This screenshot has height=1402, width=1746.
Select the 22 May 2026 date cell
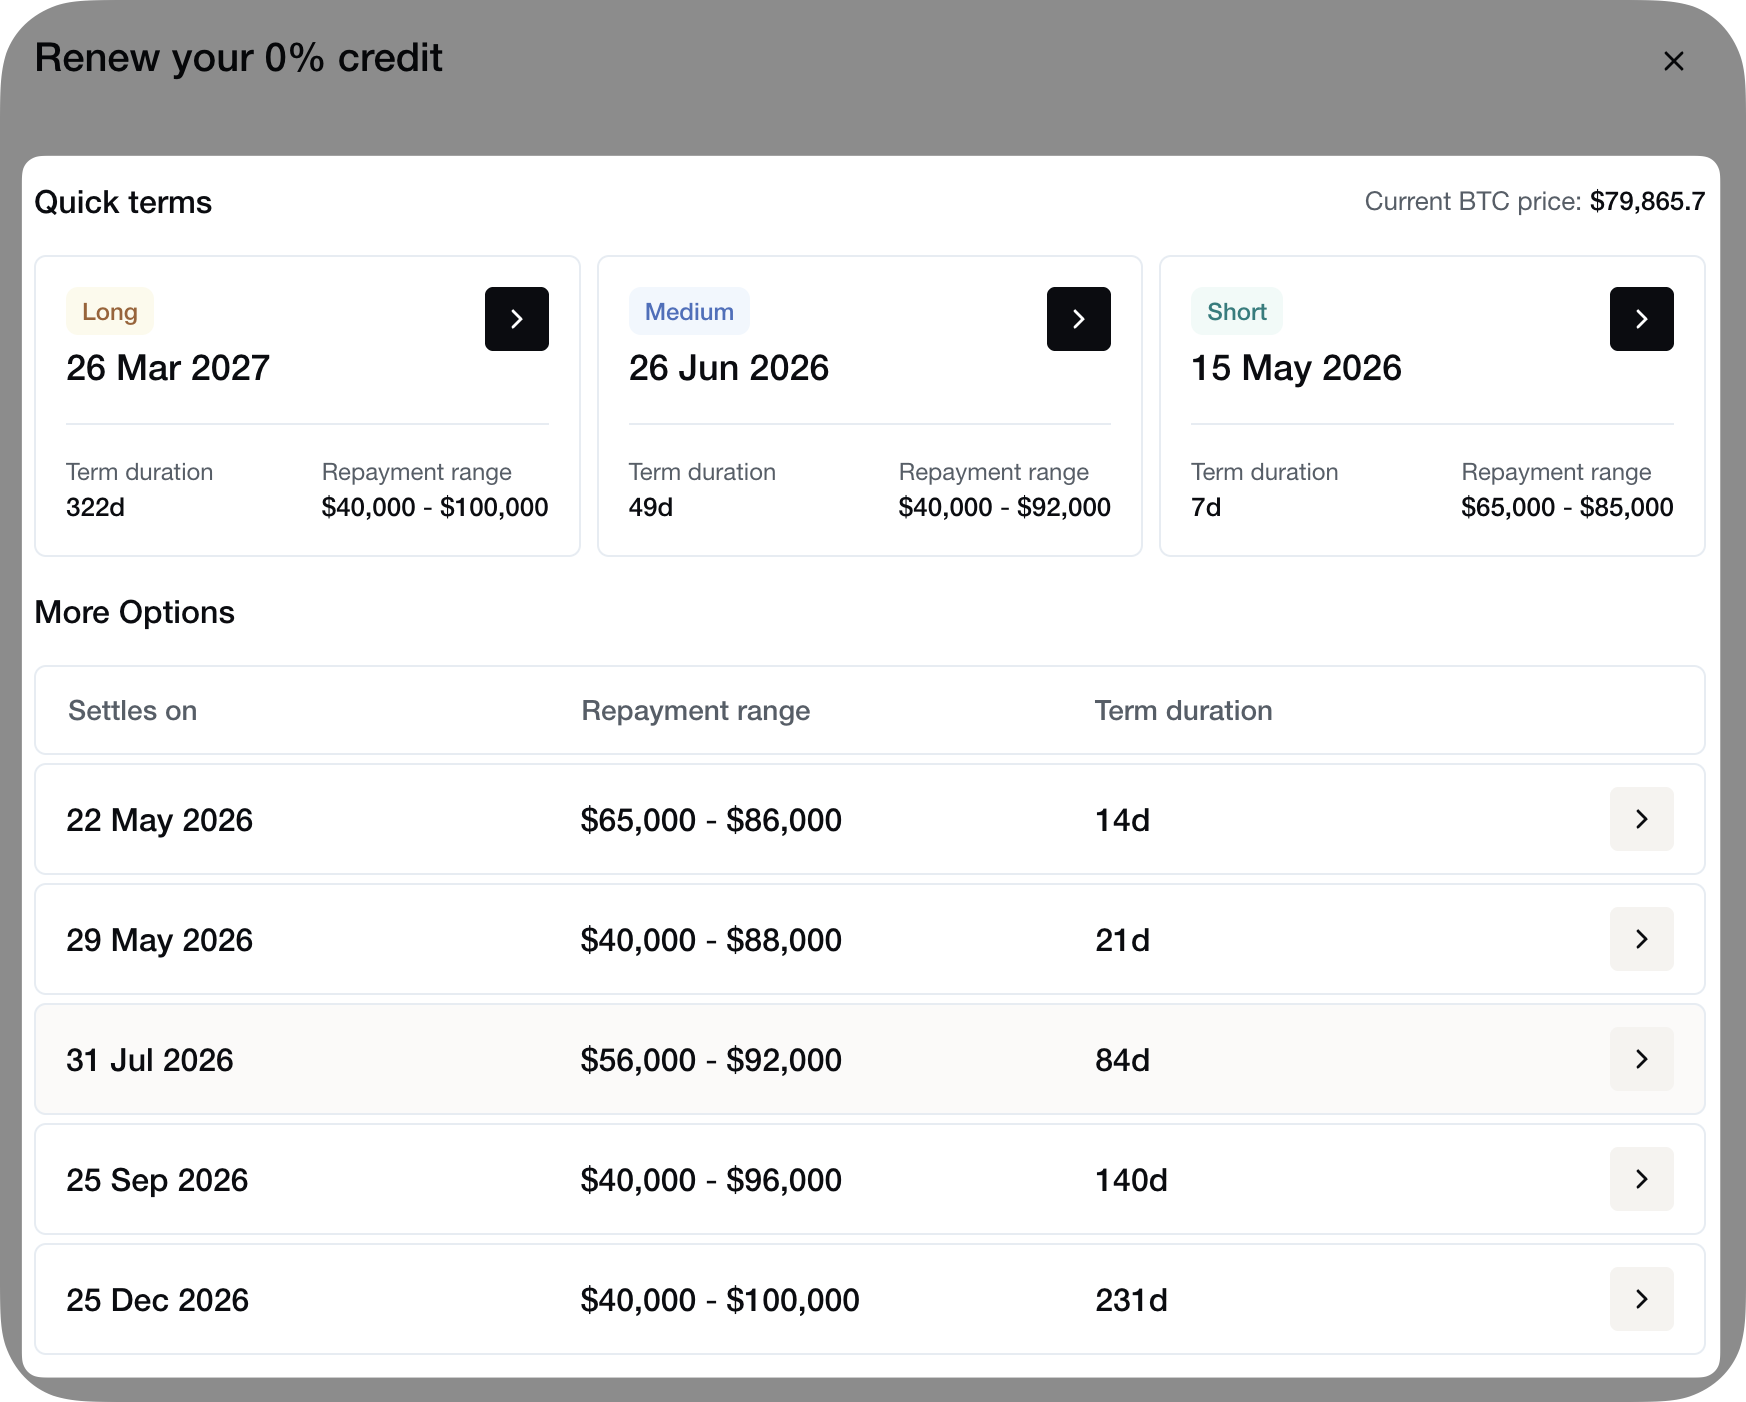(159, 820)
